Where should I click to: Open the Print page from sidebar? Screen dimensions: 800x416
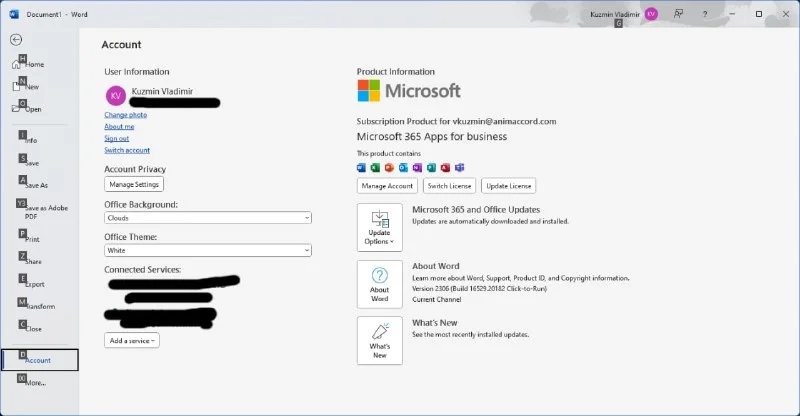(x=33, y=239)
